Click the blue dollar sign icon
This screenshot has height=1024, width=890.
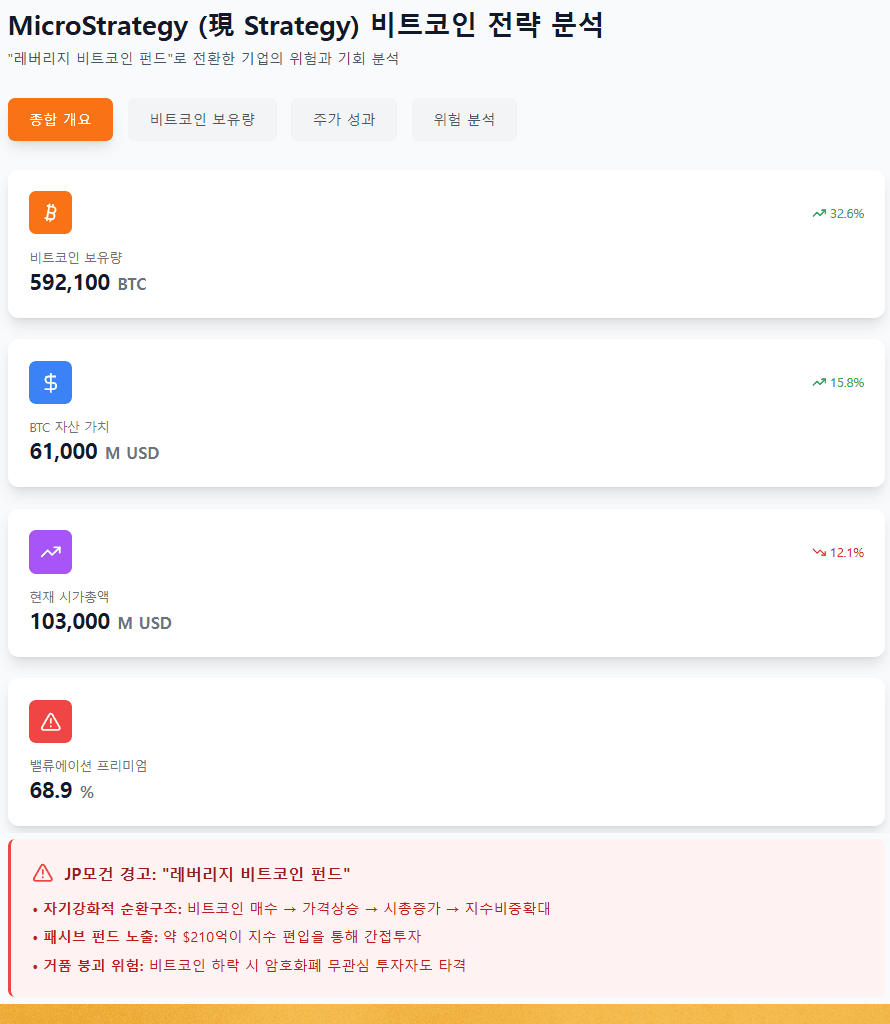pyautogui.click(x=51, y=382)
